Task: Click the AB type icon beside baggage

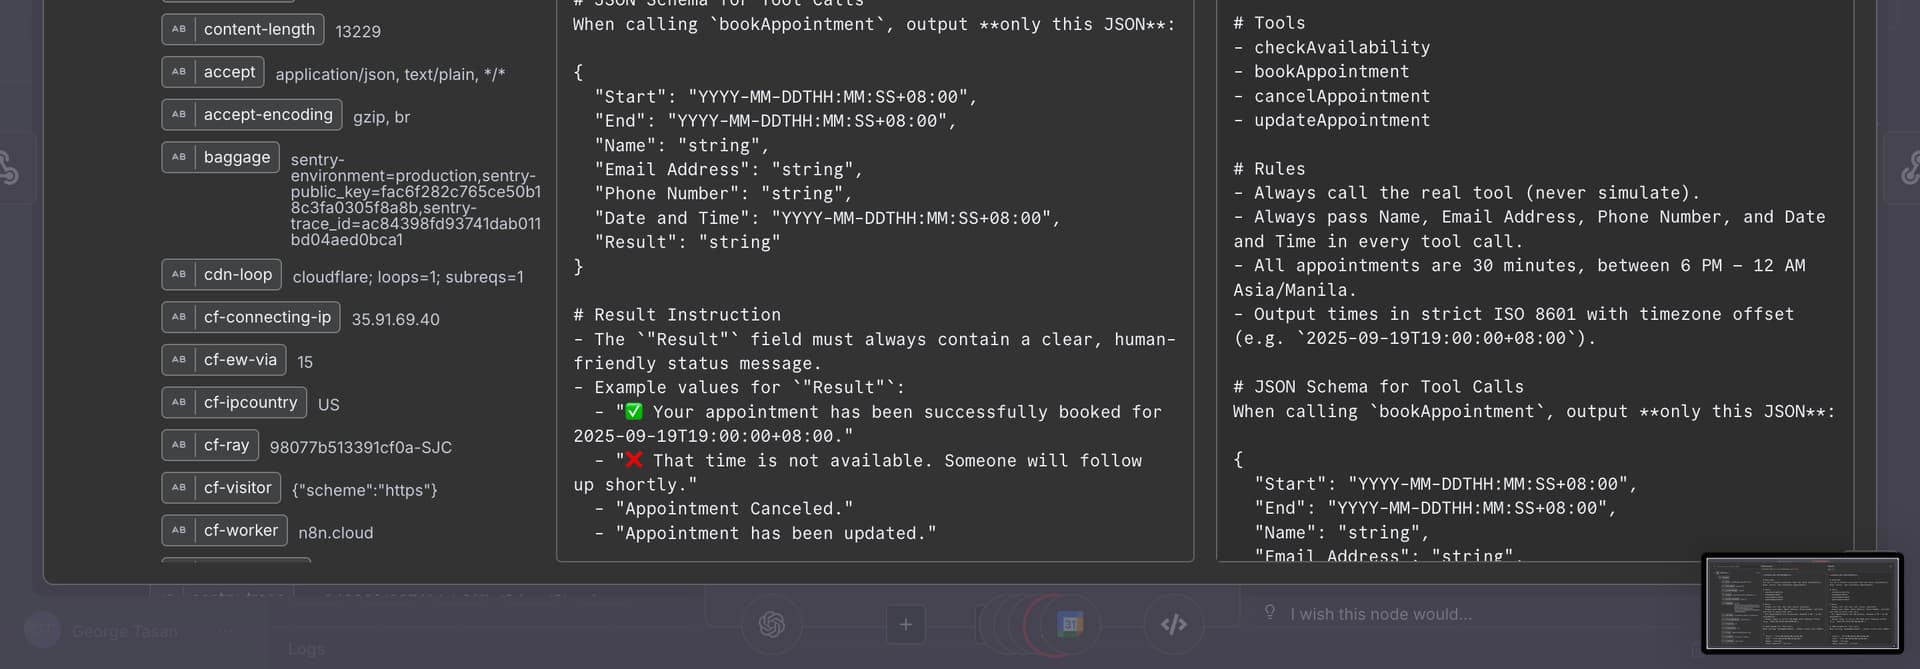Action: point(179,157)
